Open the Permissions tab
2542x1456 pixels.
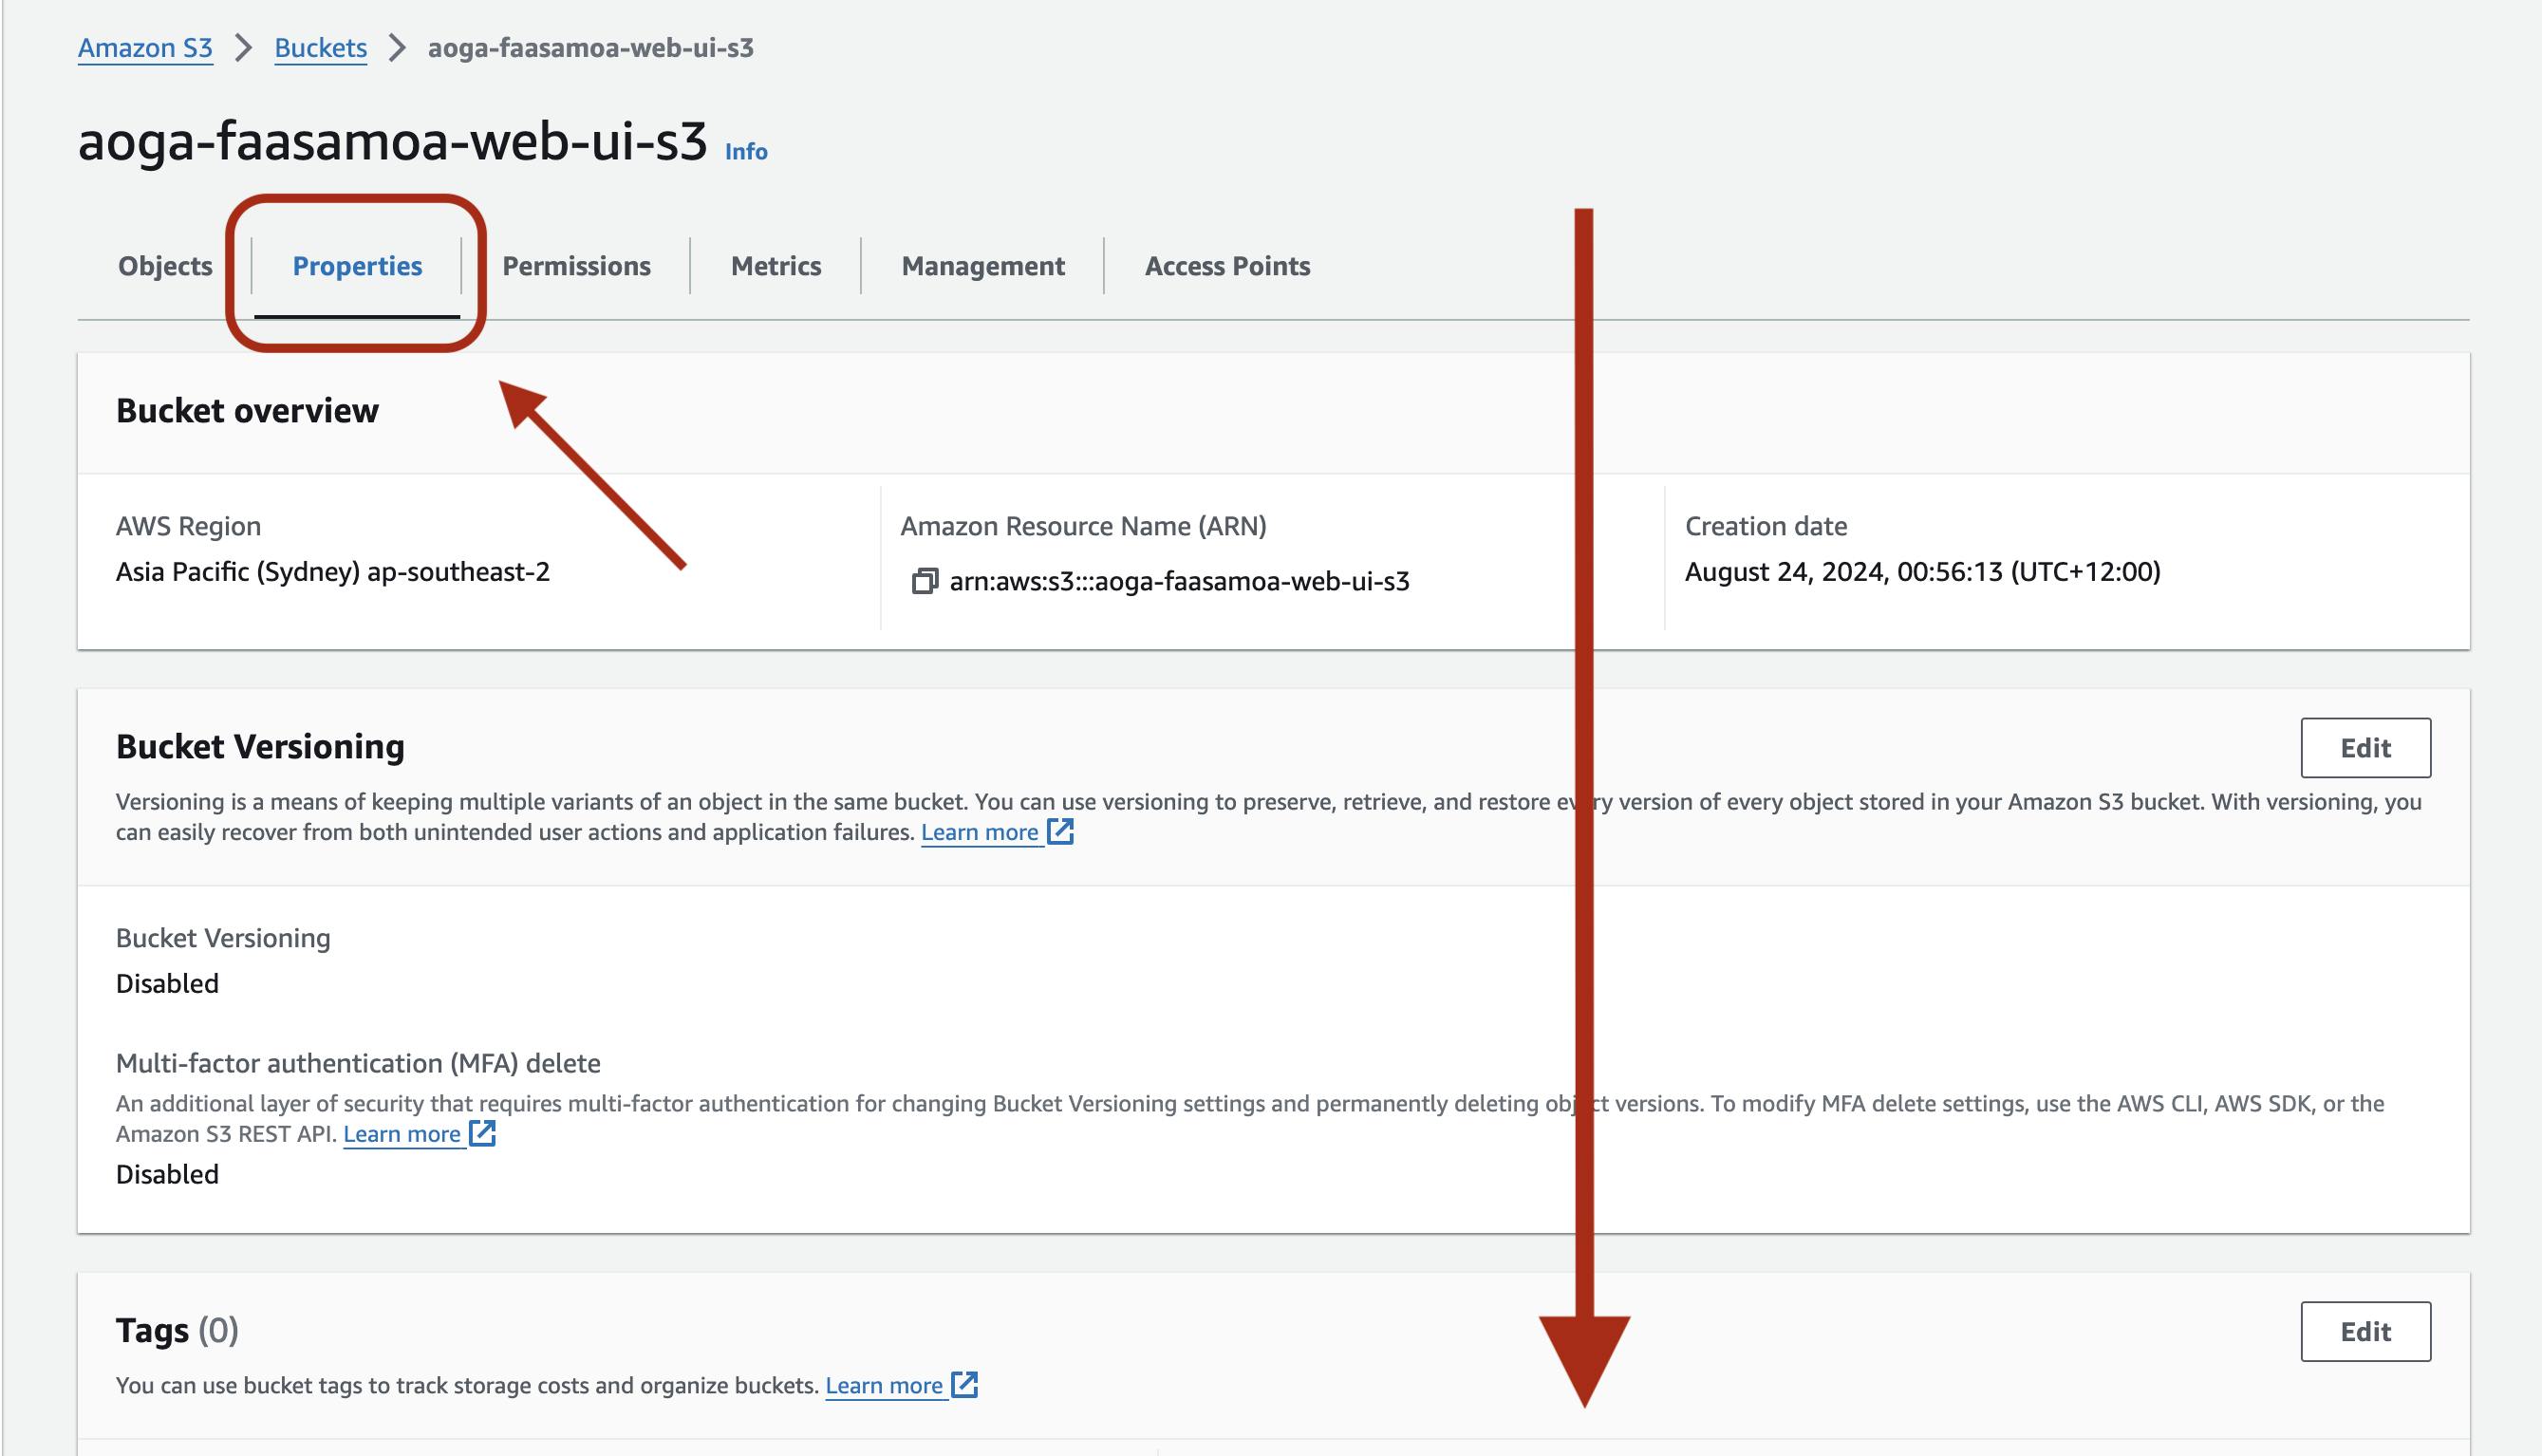coord(576,266)
